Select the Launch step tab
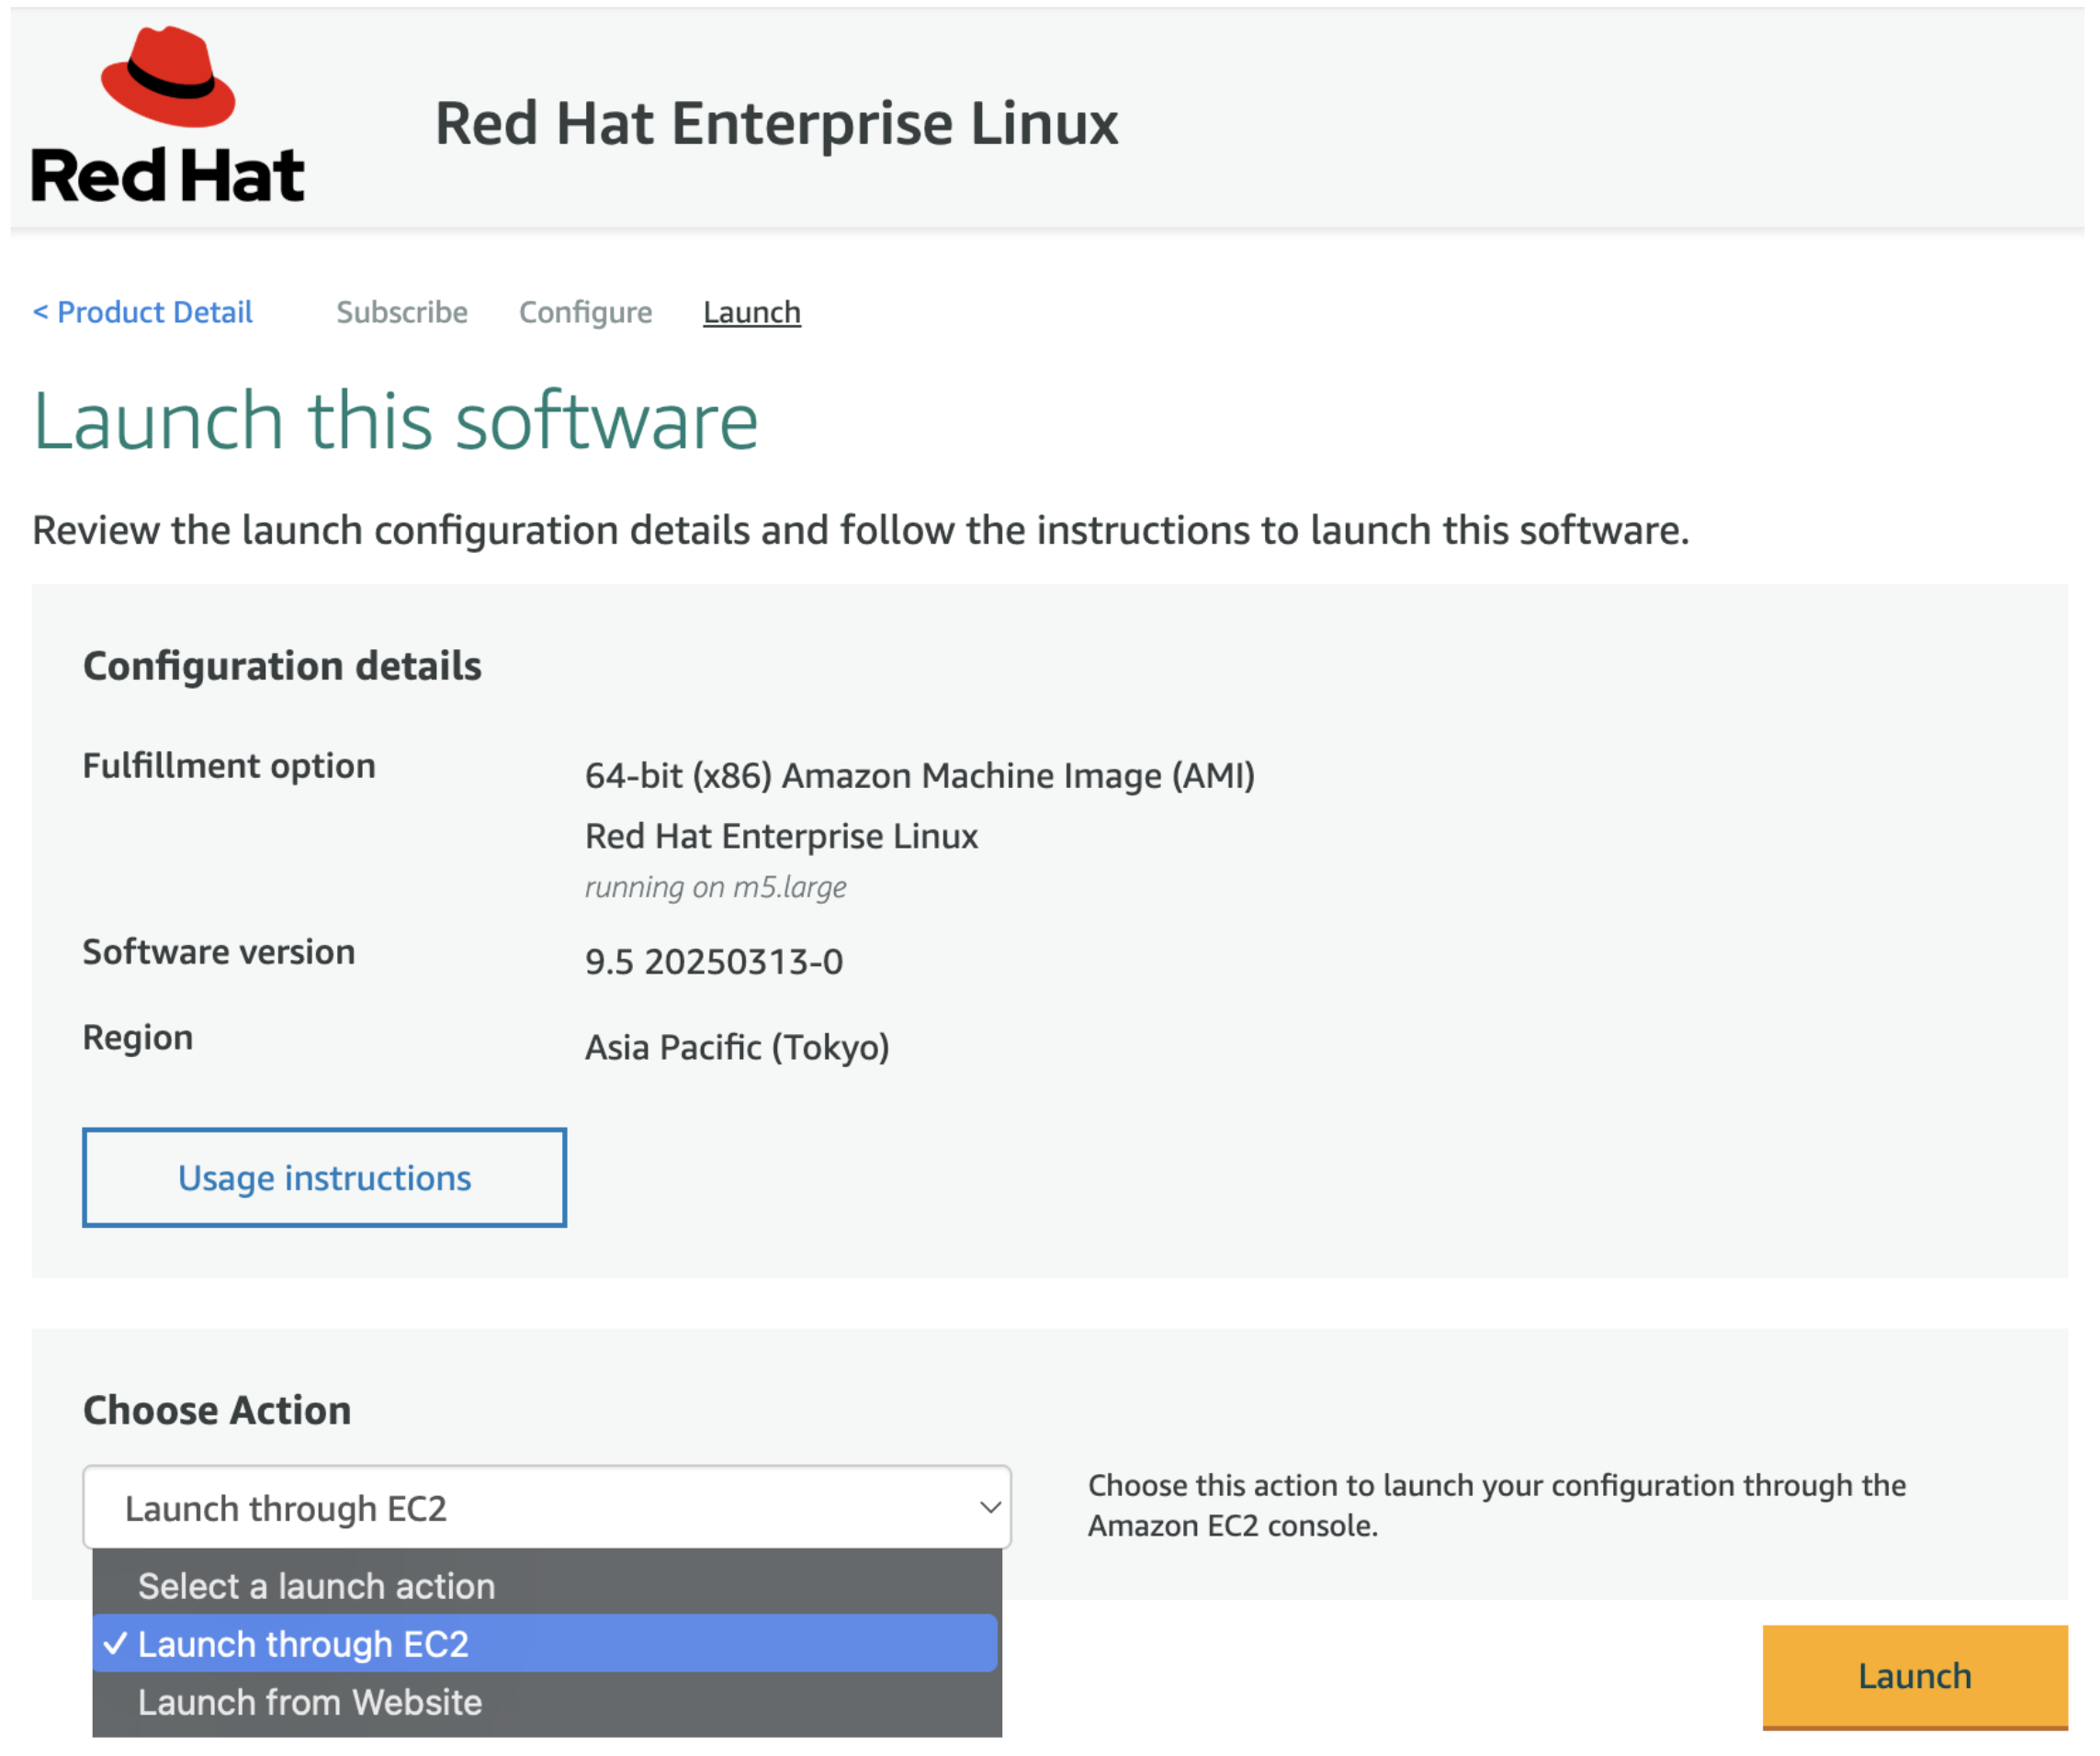 pyautogui.click(x=752, y=313)
